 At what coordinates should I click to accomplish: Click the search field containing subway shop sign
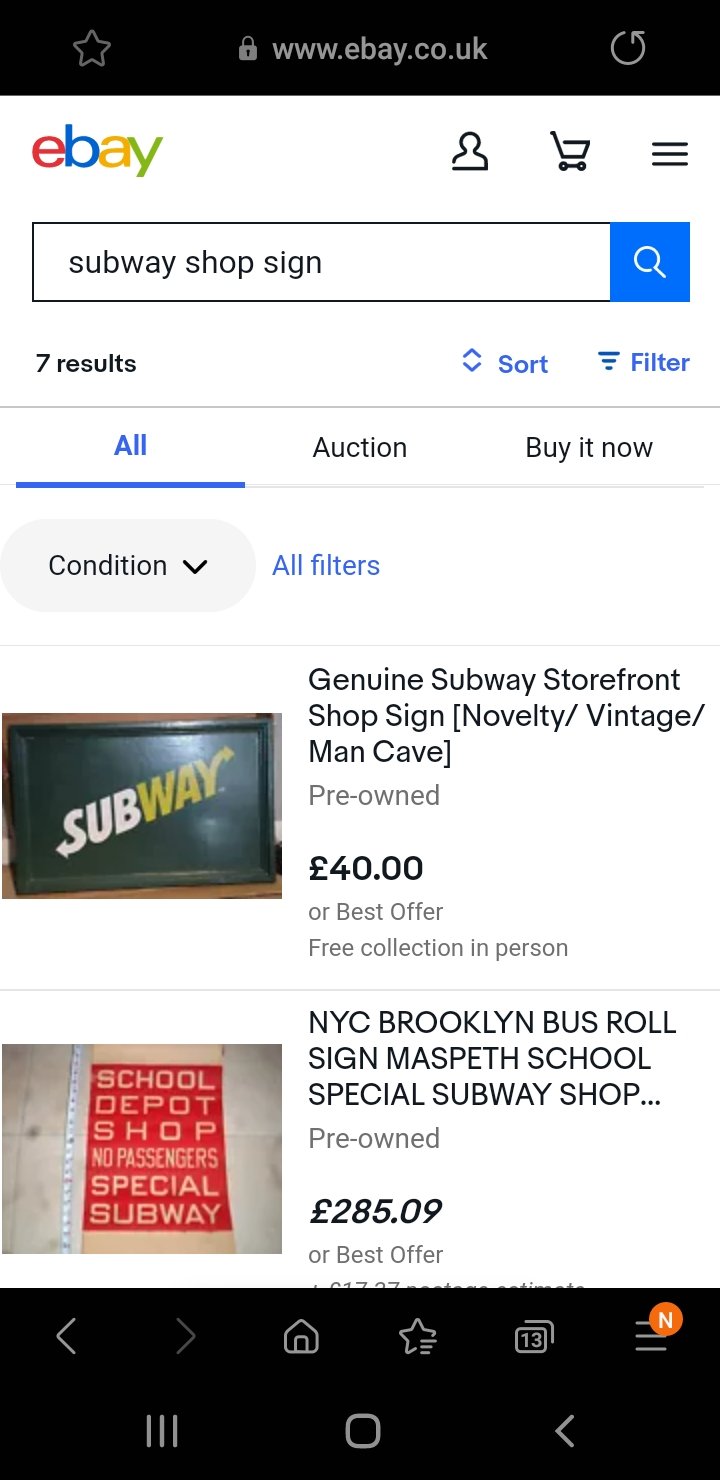point(320,262)
